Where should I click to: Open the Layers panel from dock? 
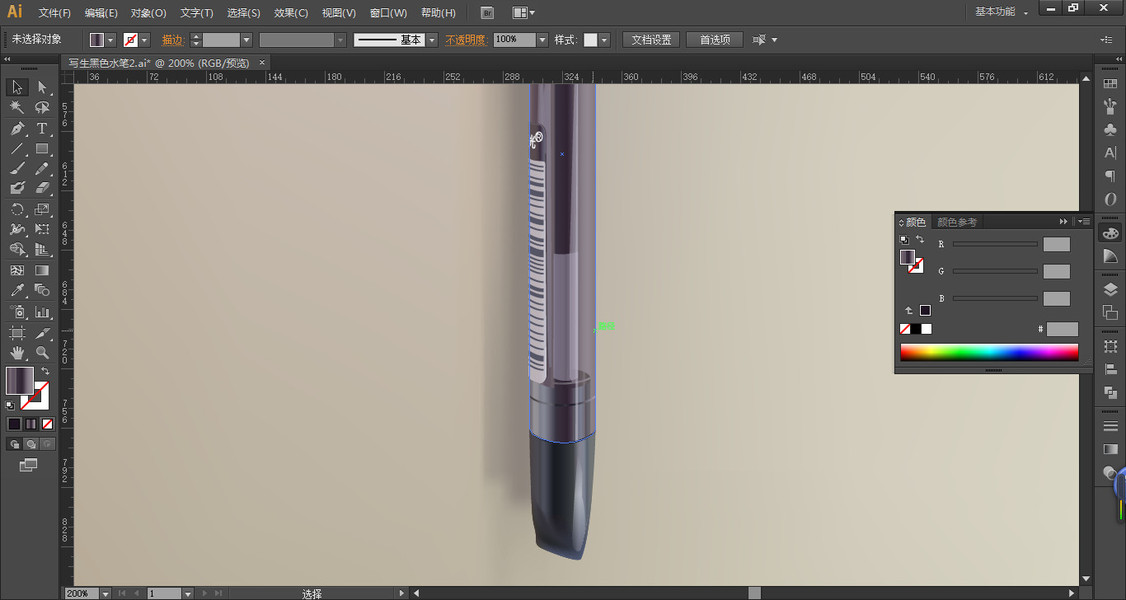click(1110, 289)
